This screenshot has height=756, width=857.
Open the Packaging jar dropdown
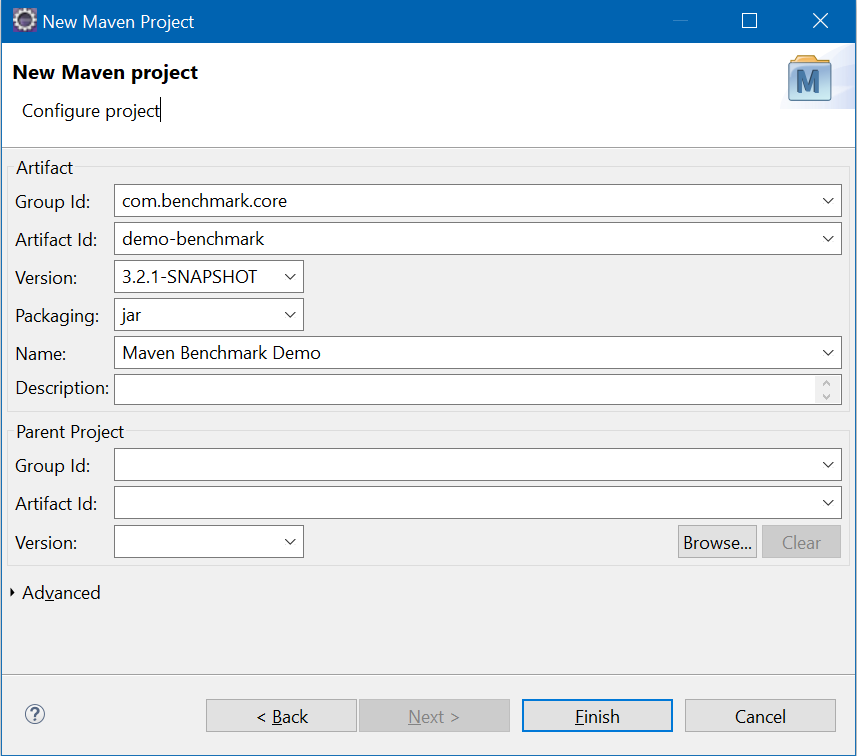coord(290,315)
